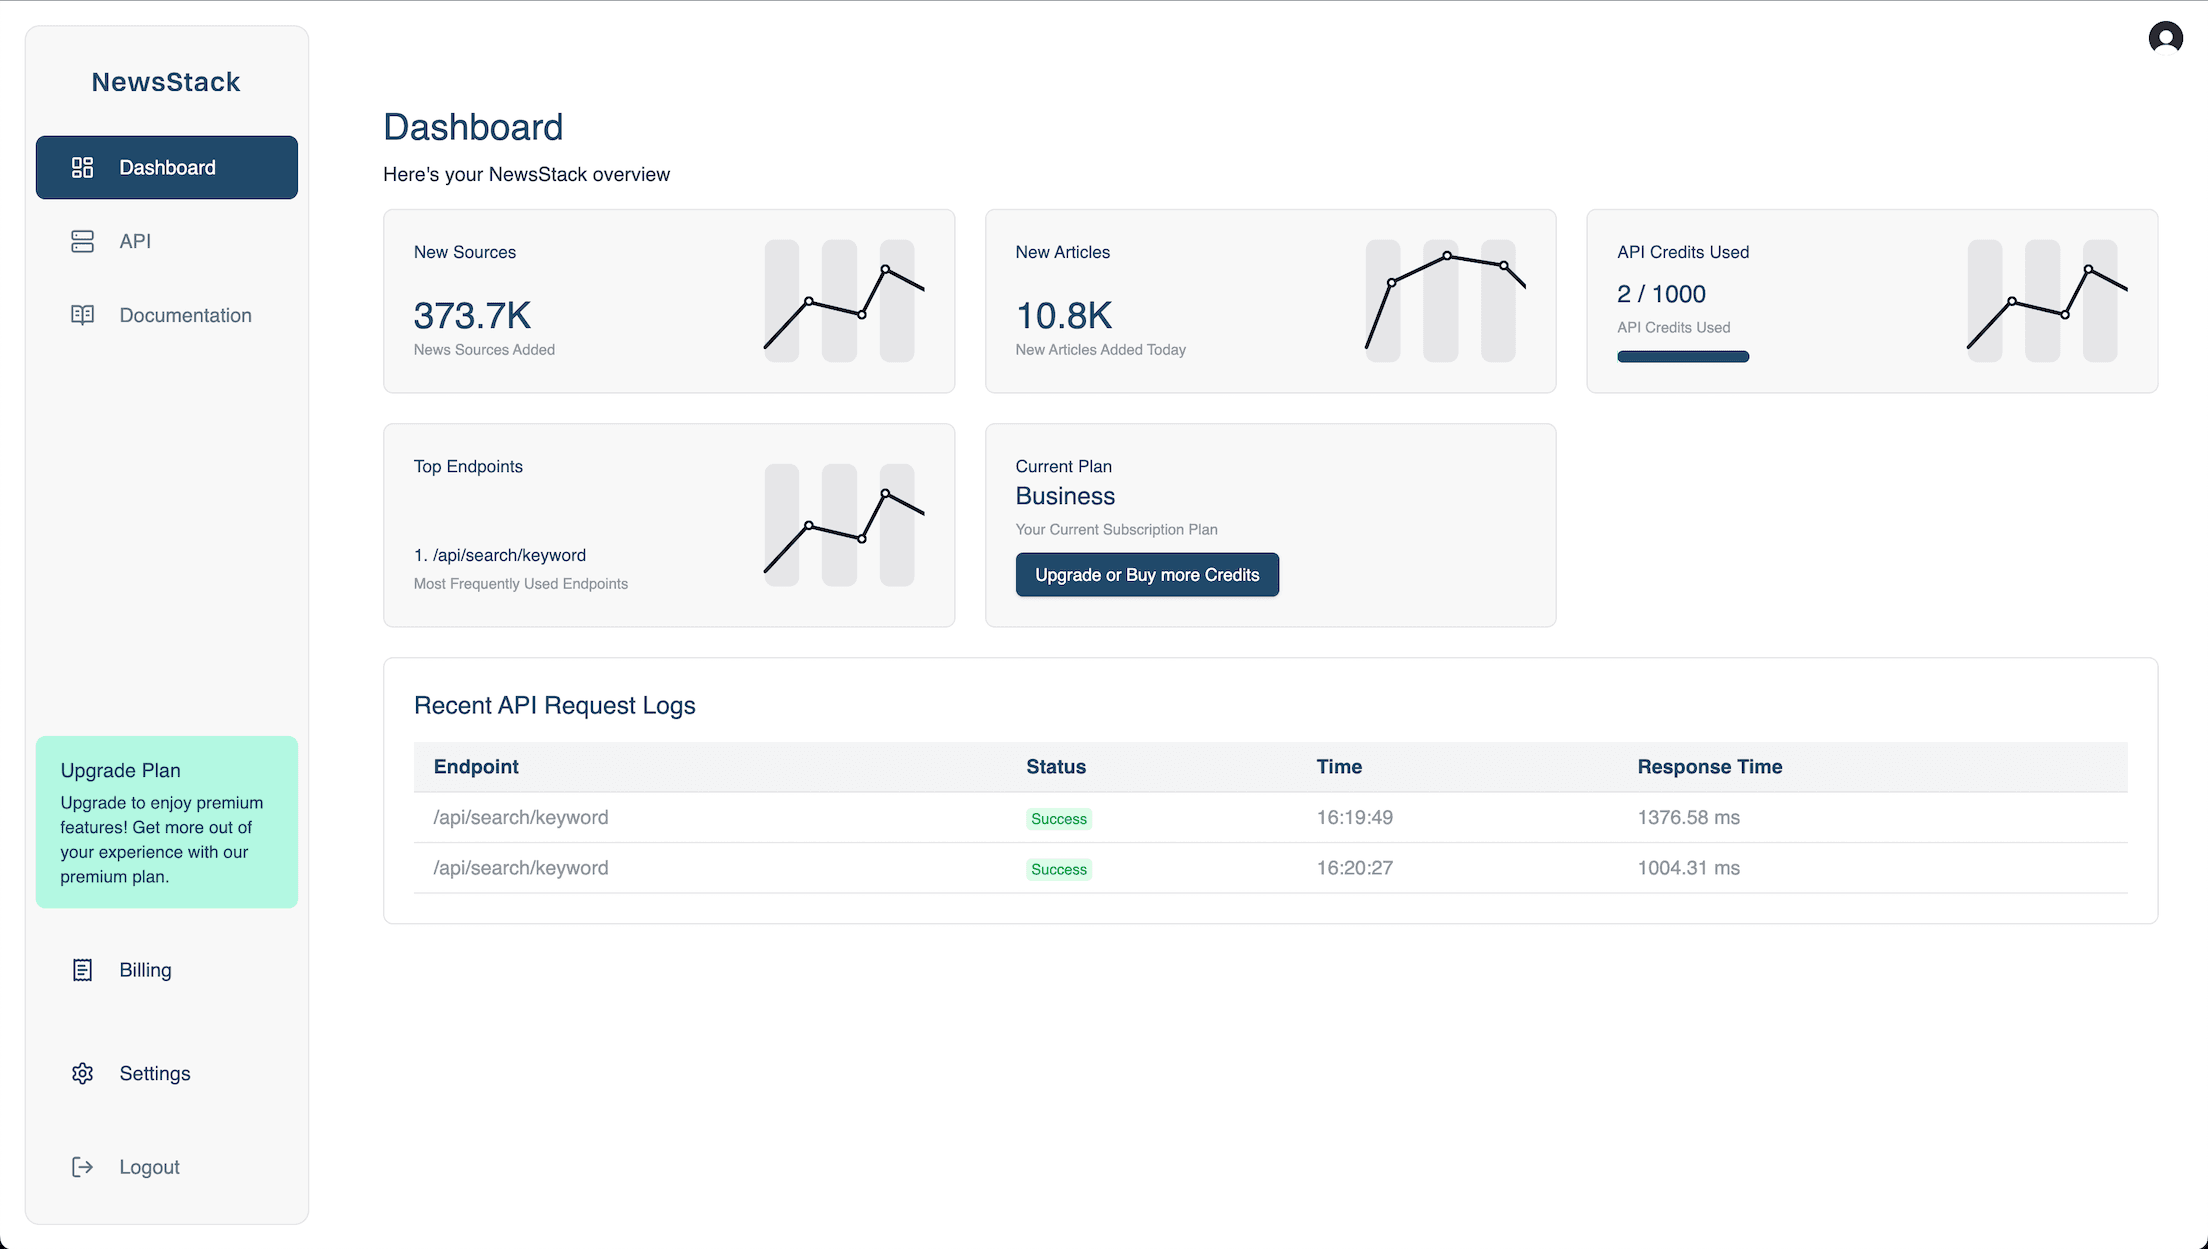Viewport: 2208px width, 1249px height.
Task: Click the Success badge on 16:20:27 row
Action: 1058,869
